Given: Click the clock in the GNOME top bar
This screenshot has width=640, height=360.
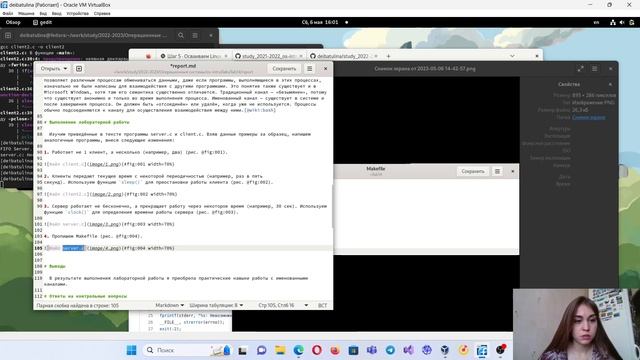Looking at the screenshot, I should pos(320,22).
